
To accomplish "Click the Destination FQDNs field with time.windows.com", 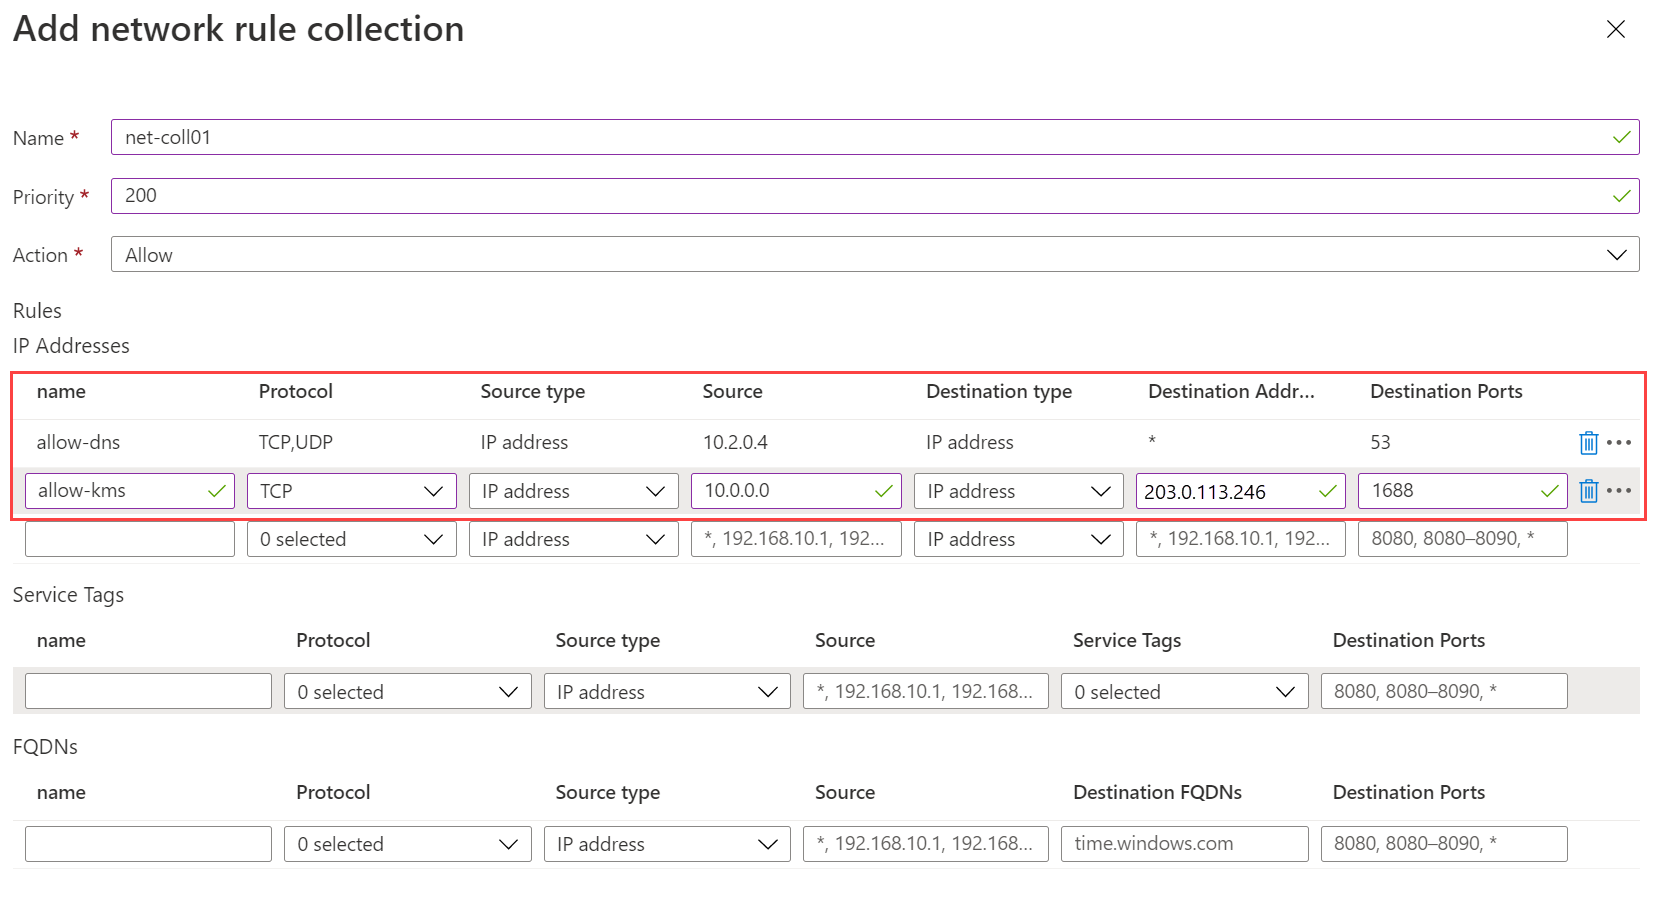I will [x=1185, y=844].
